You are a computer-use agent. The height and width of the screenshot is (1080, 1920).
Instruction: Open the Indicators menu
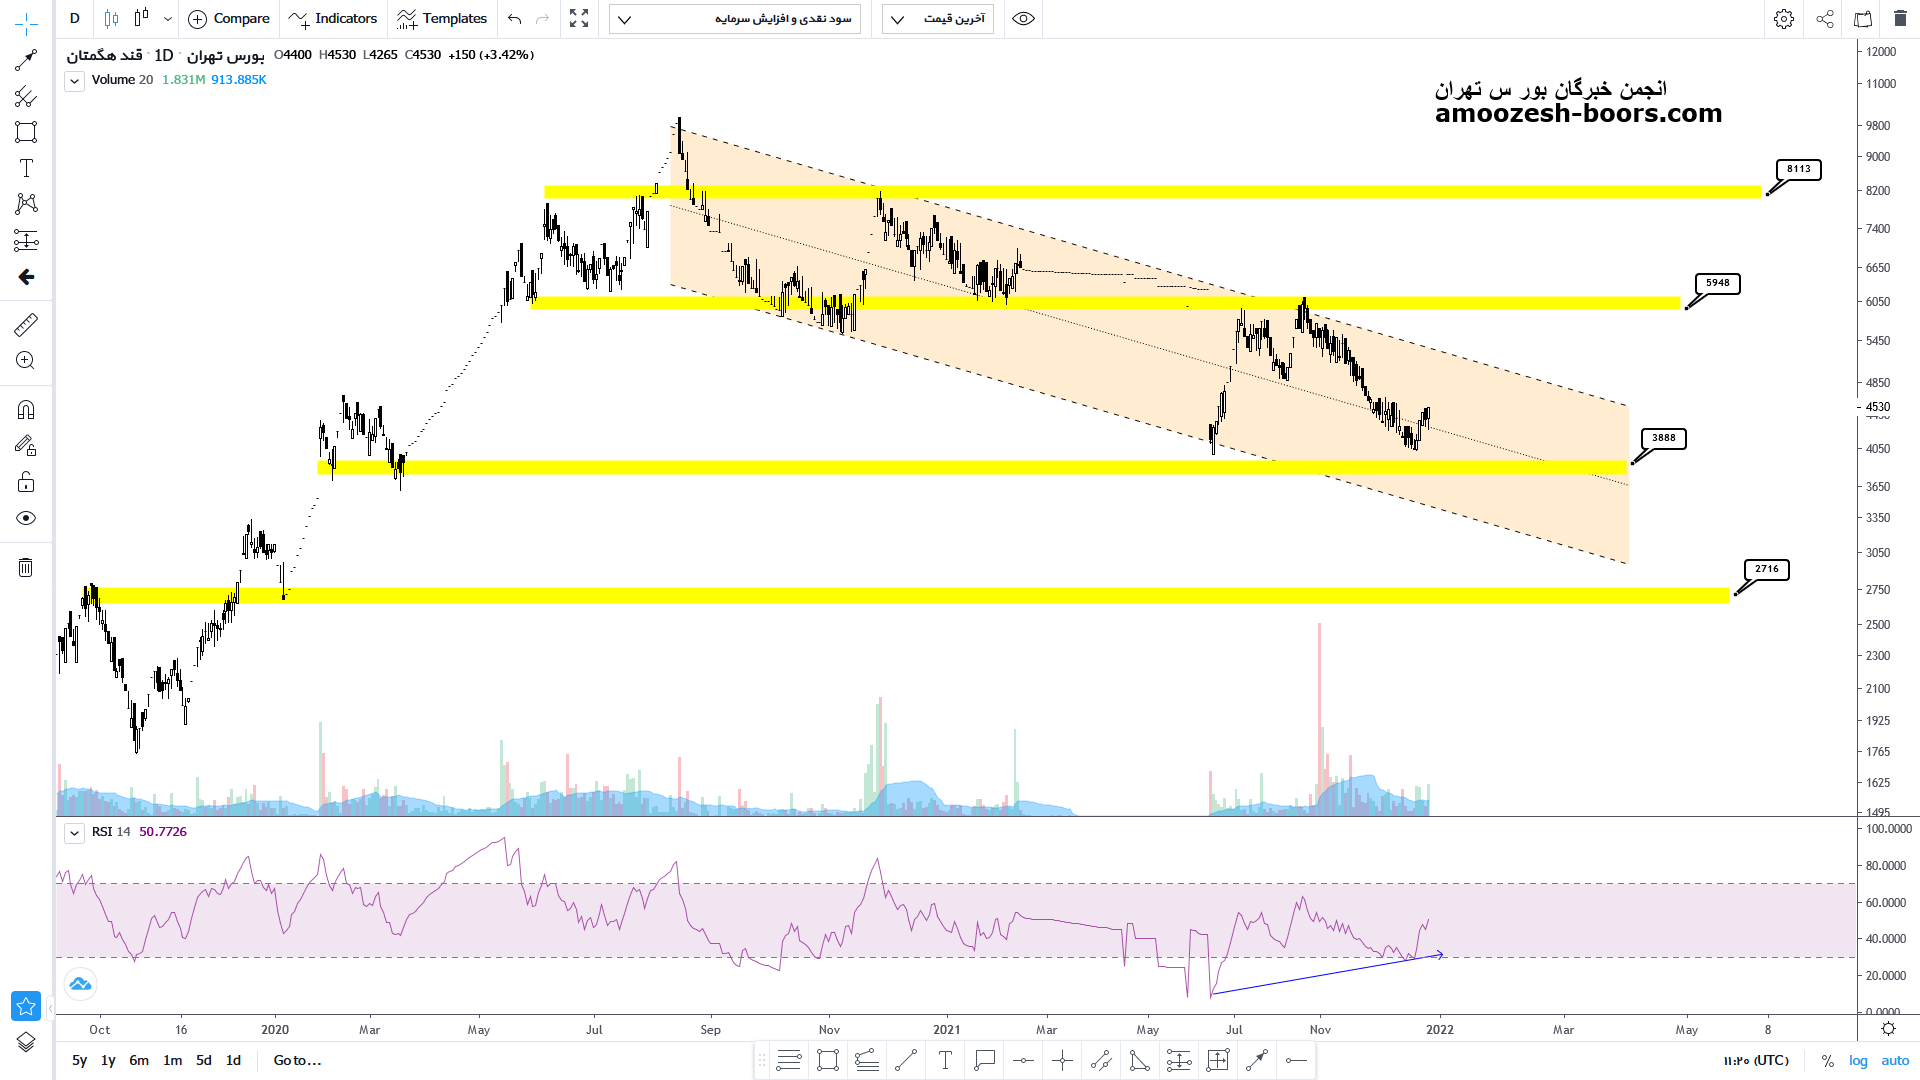(x=334, y=19)
